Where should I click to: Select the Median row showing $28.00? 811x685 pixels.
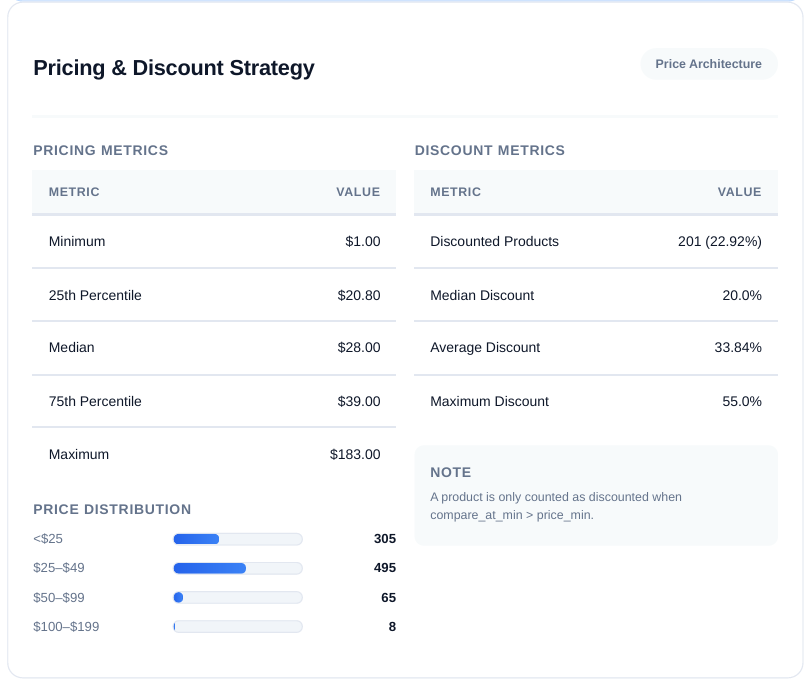pos(214,348)
